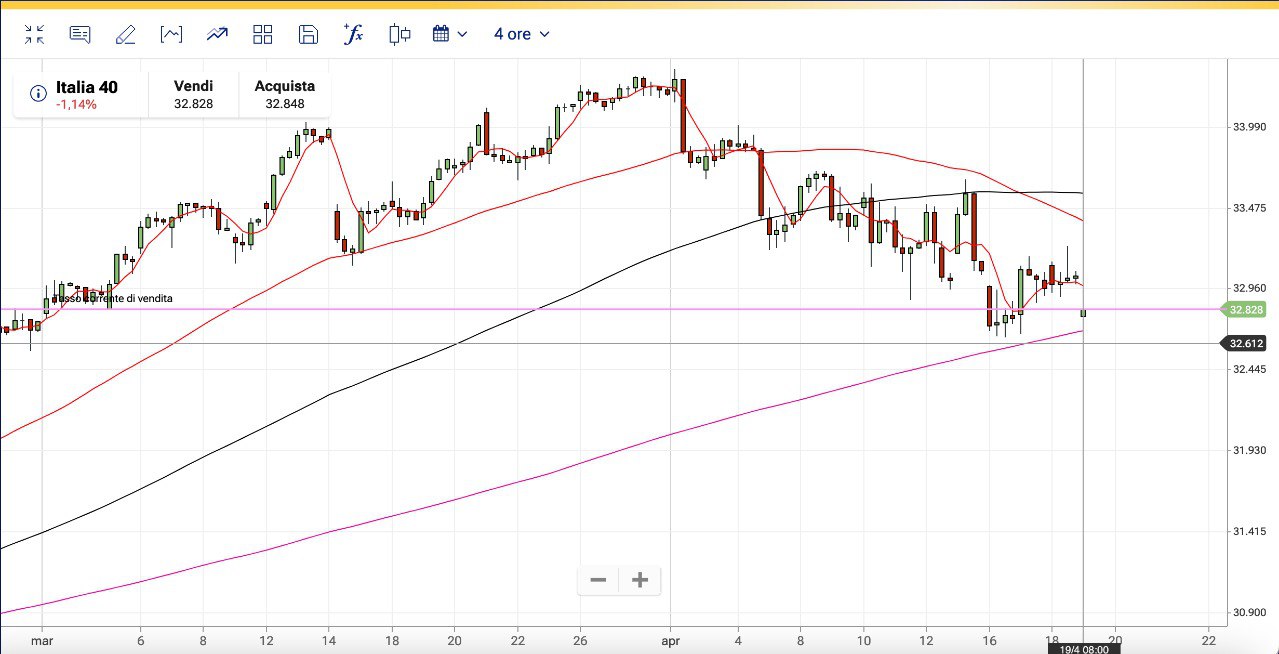Open the comment annotation tool
The height and width of the screenshot is (654, 1279).
80,35
